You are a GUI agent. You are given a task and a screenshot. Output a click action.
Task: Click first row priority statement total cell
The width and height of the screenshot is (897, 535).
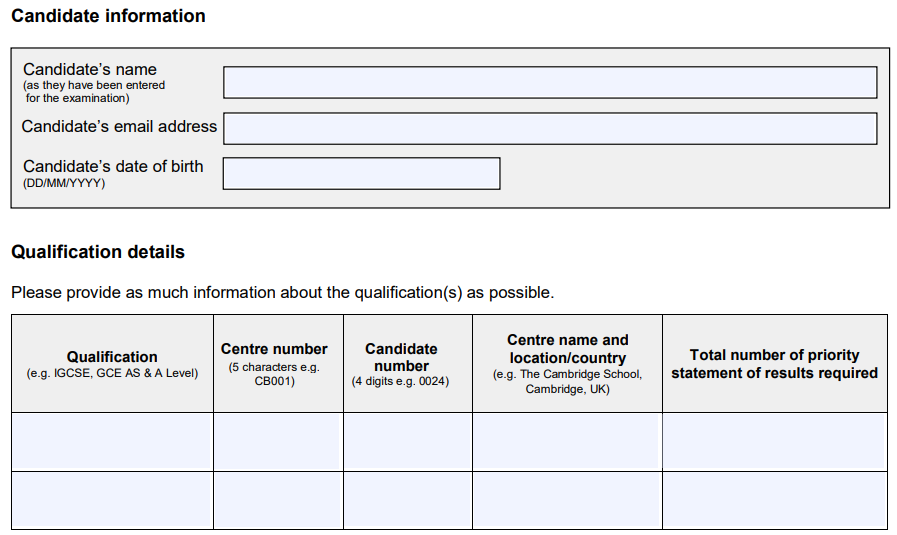click(x=775, y=442)
